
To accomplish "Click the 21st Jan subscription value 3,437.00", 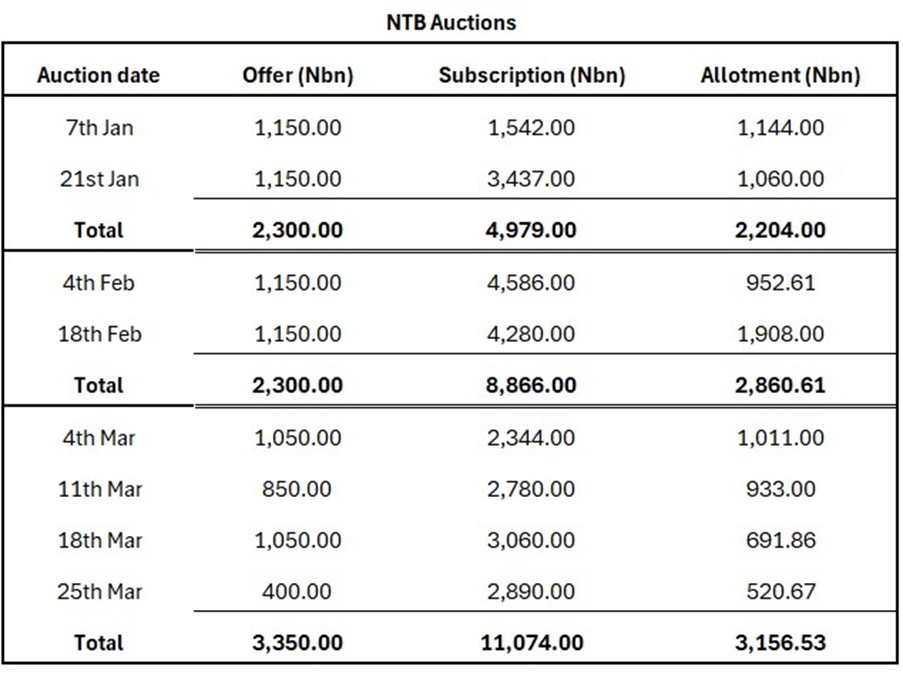I will pyautogui.click(x=530, y=179).
